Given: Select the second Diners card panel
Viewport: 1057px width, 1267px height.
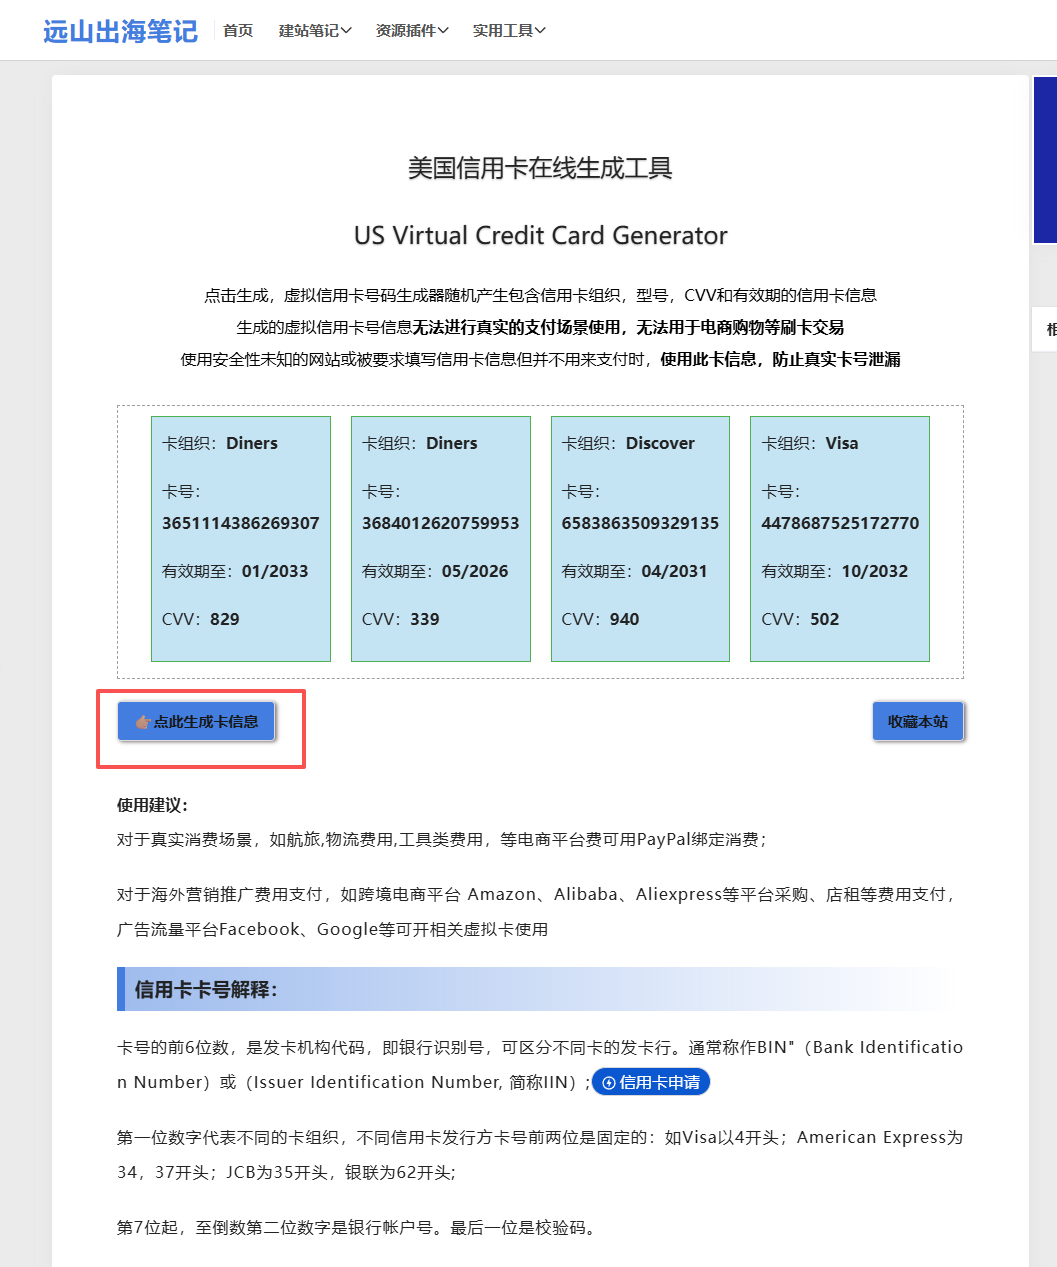Looking at the screenshot, I should point(440,538).
